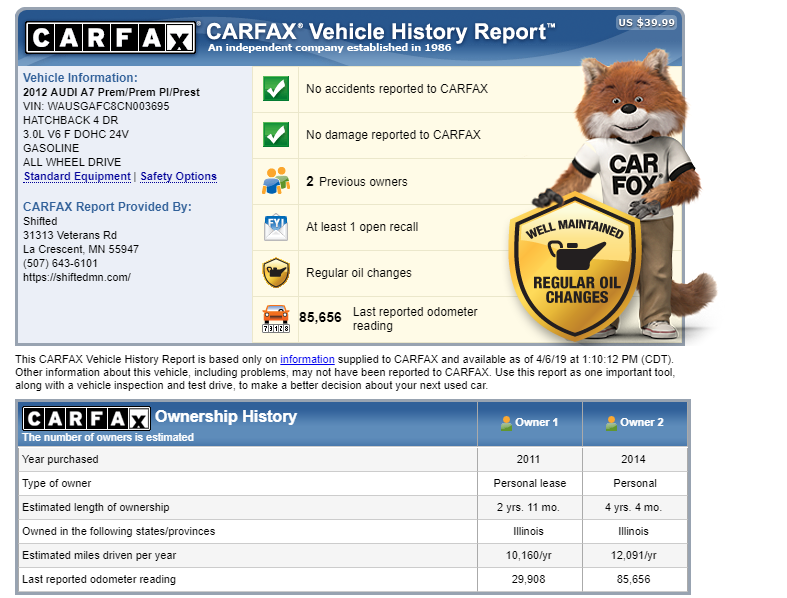Click the Well Maintained Regular Oil Changes badge
787x598 pixels.
click(x=575, y=266)
